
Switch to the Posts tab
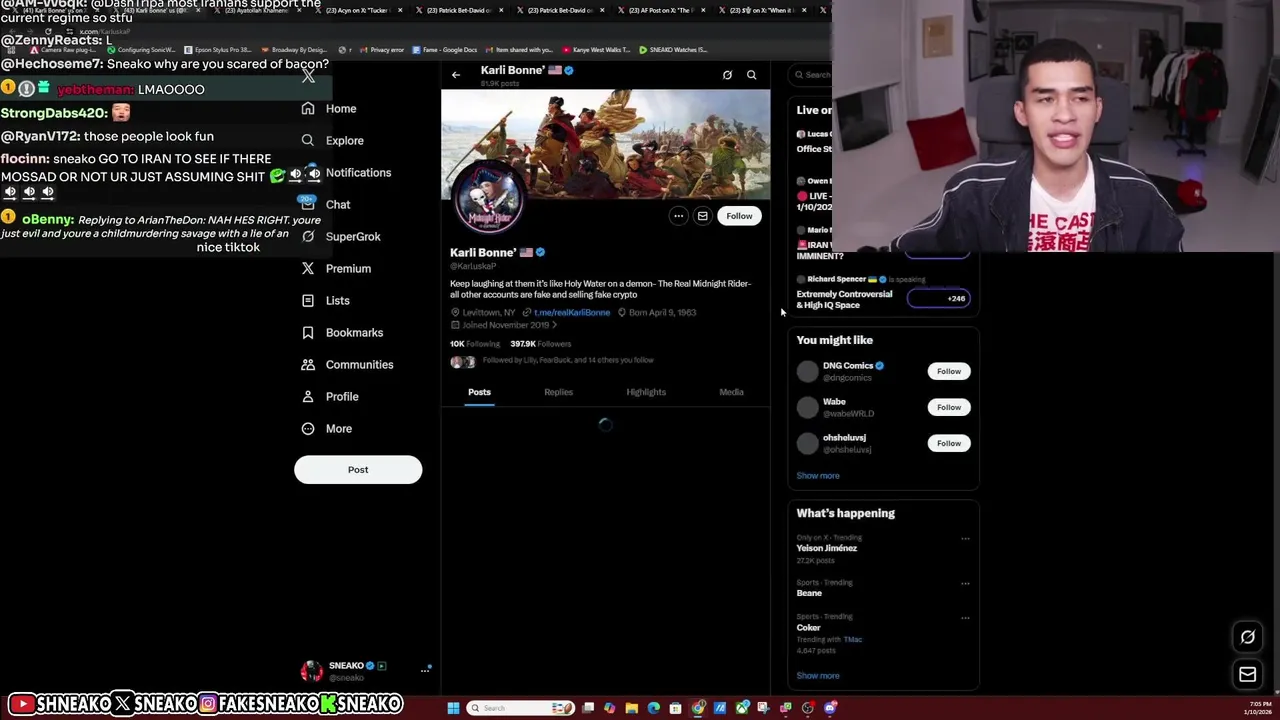[x=479, y=392]
